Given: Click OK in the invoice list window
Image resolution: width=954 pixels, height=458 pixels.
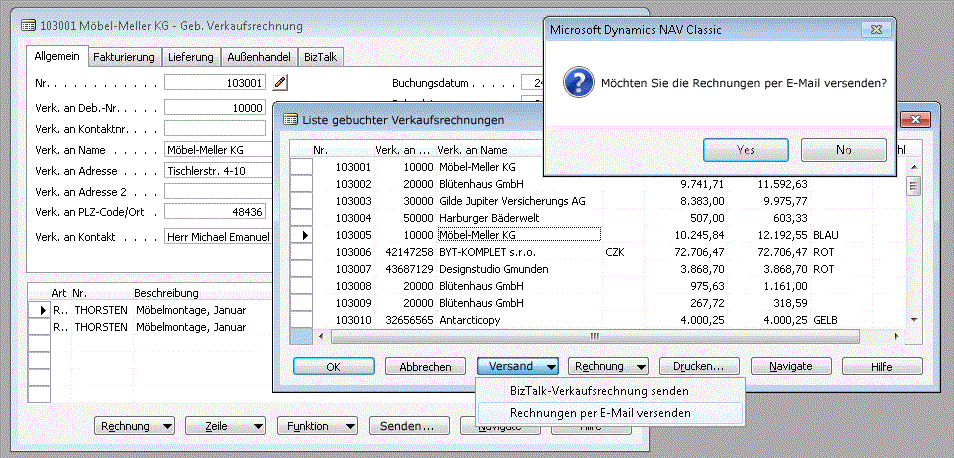Looking at the screenshot, I should [x=333, y=366].
